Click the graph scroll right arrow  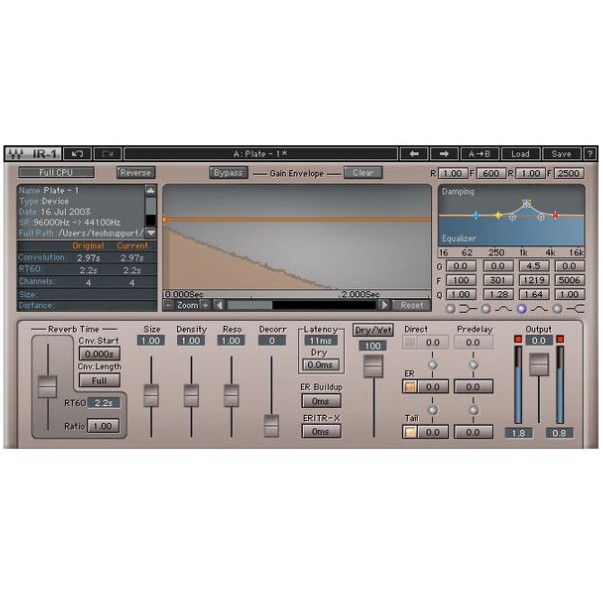coord(384,305)
